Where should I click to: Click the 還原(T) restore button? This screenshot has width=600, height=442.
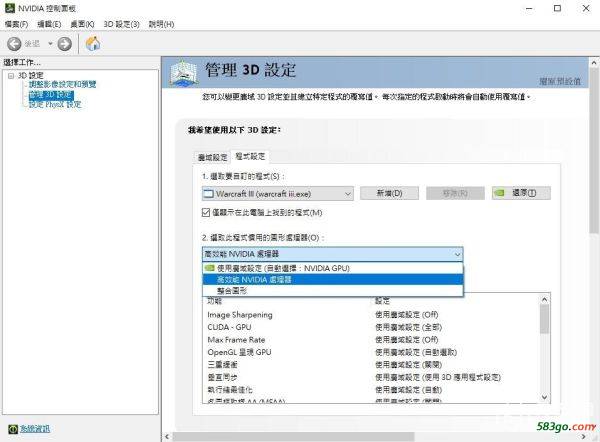pyautogui.click(x=521, y=193)
